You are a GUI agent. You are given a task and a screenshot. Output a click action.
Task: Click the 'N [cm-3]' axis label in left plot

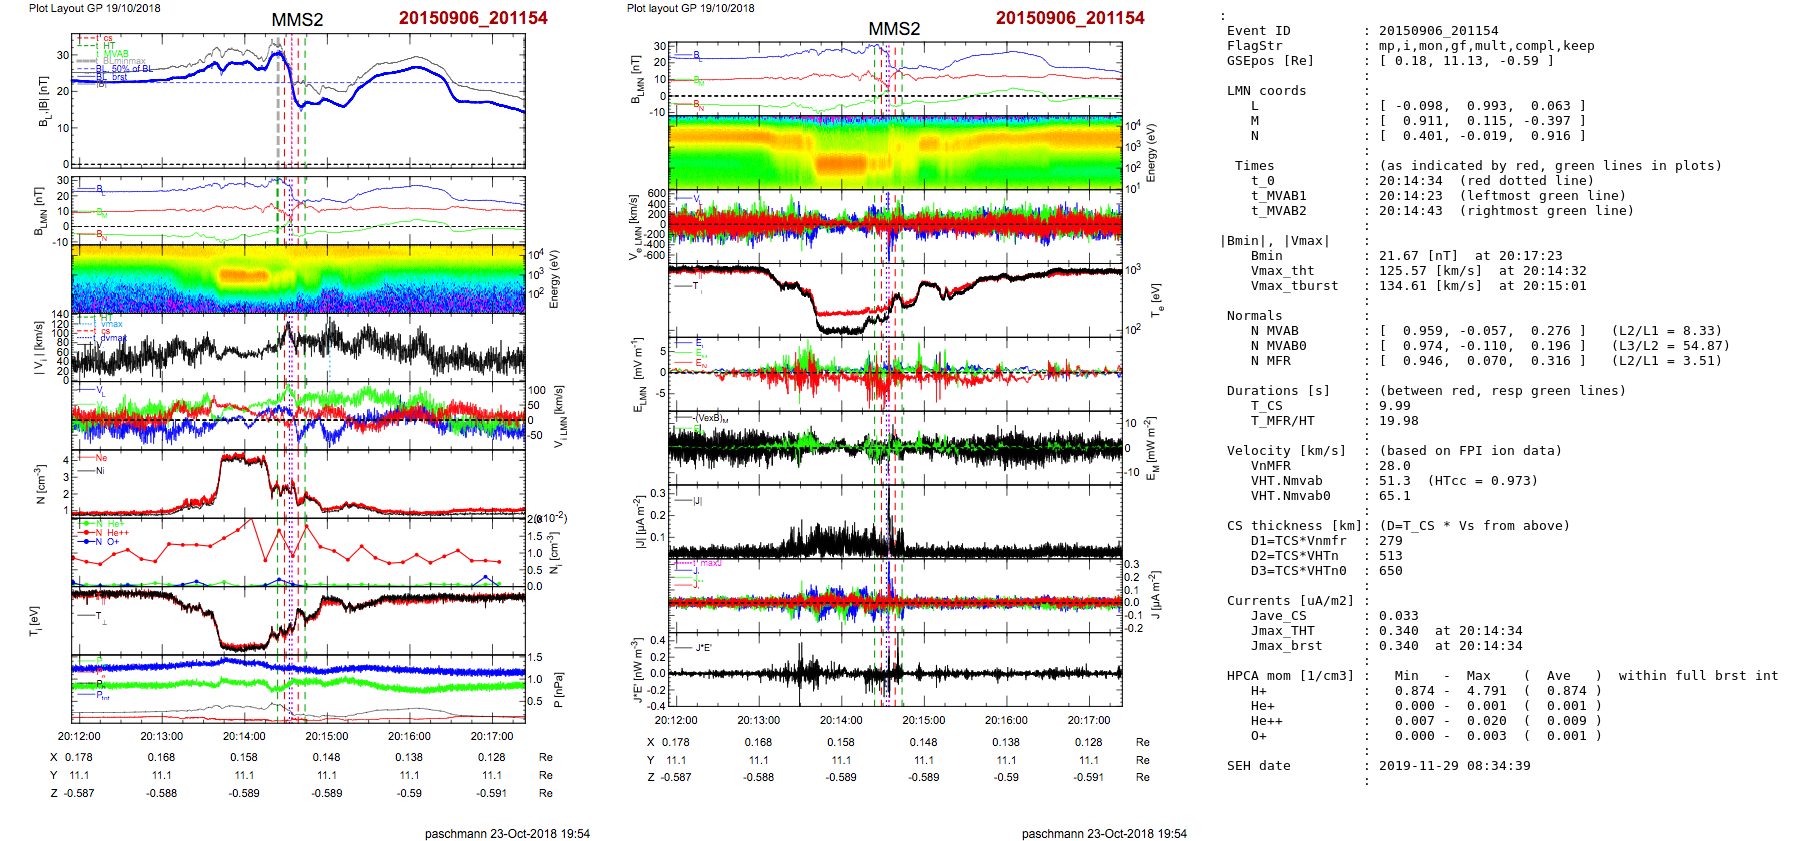click(42, 484)
